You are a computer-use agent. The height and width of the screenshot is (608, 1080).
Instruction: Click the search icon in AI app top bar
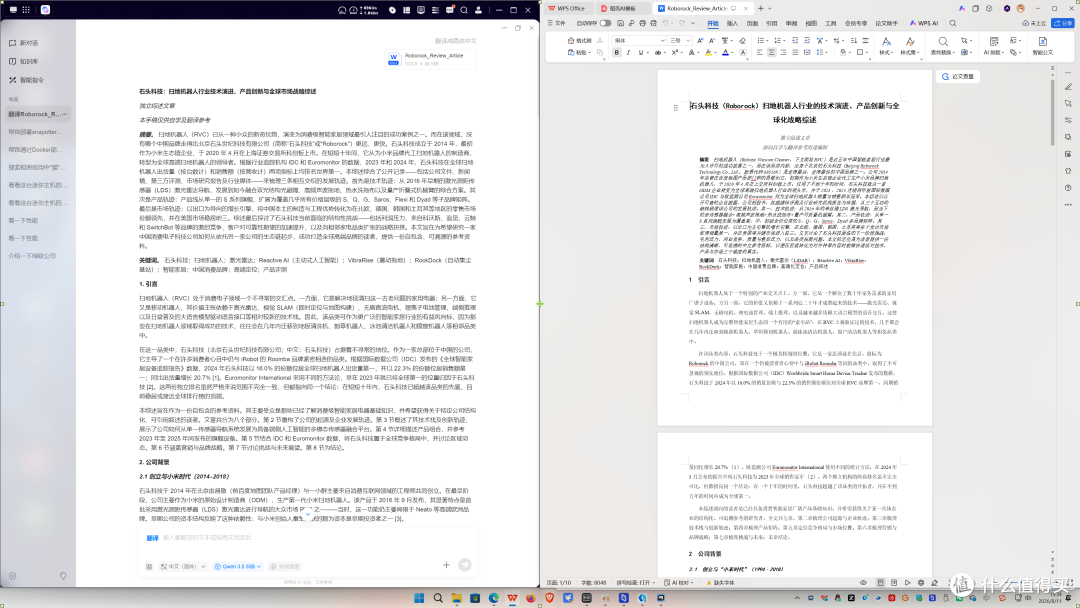point(464,10)
